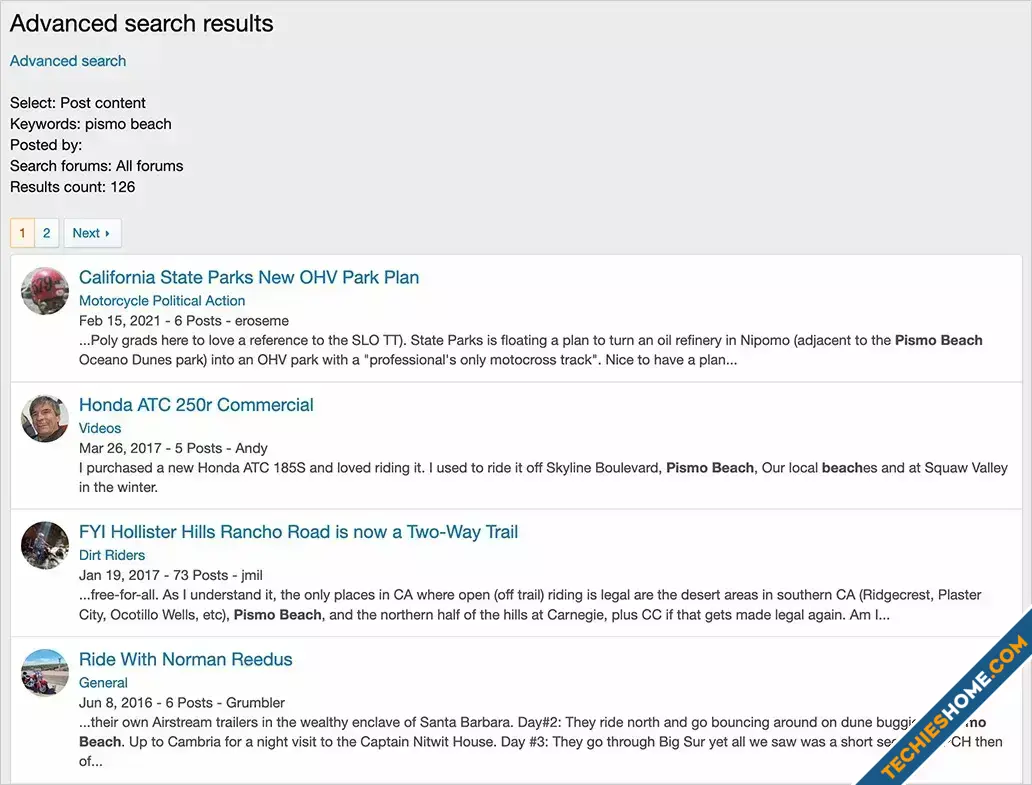Click 'Select: Post content' text
This screenshot has height=785, width=1032.
tap(78, 103)
